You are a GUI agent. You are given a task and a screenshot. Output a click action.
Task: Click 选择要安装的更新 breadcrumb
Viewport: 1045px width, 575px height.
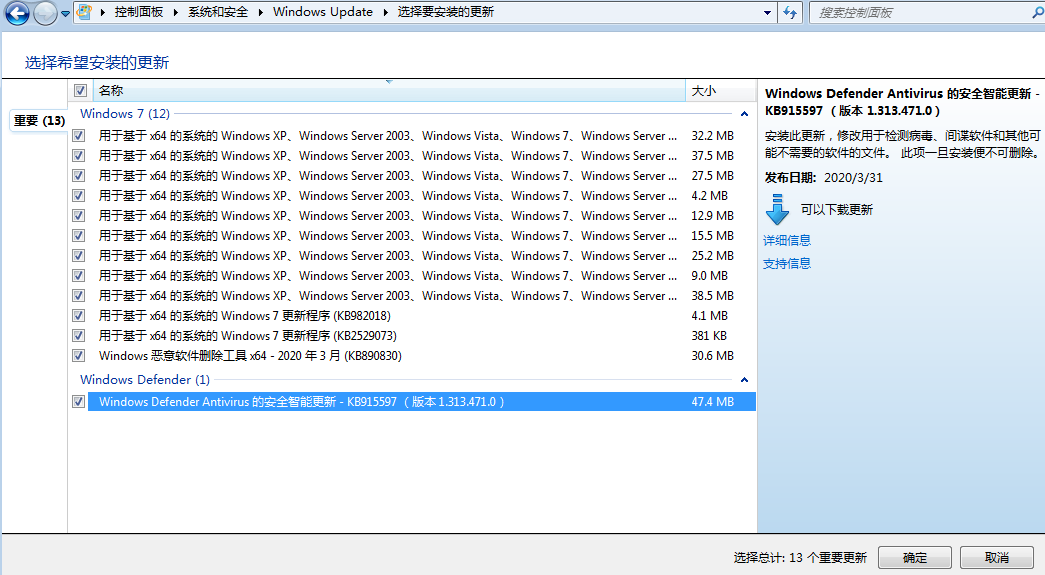coord(446,12)
